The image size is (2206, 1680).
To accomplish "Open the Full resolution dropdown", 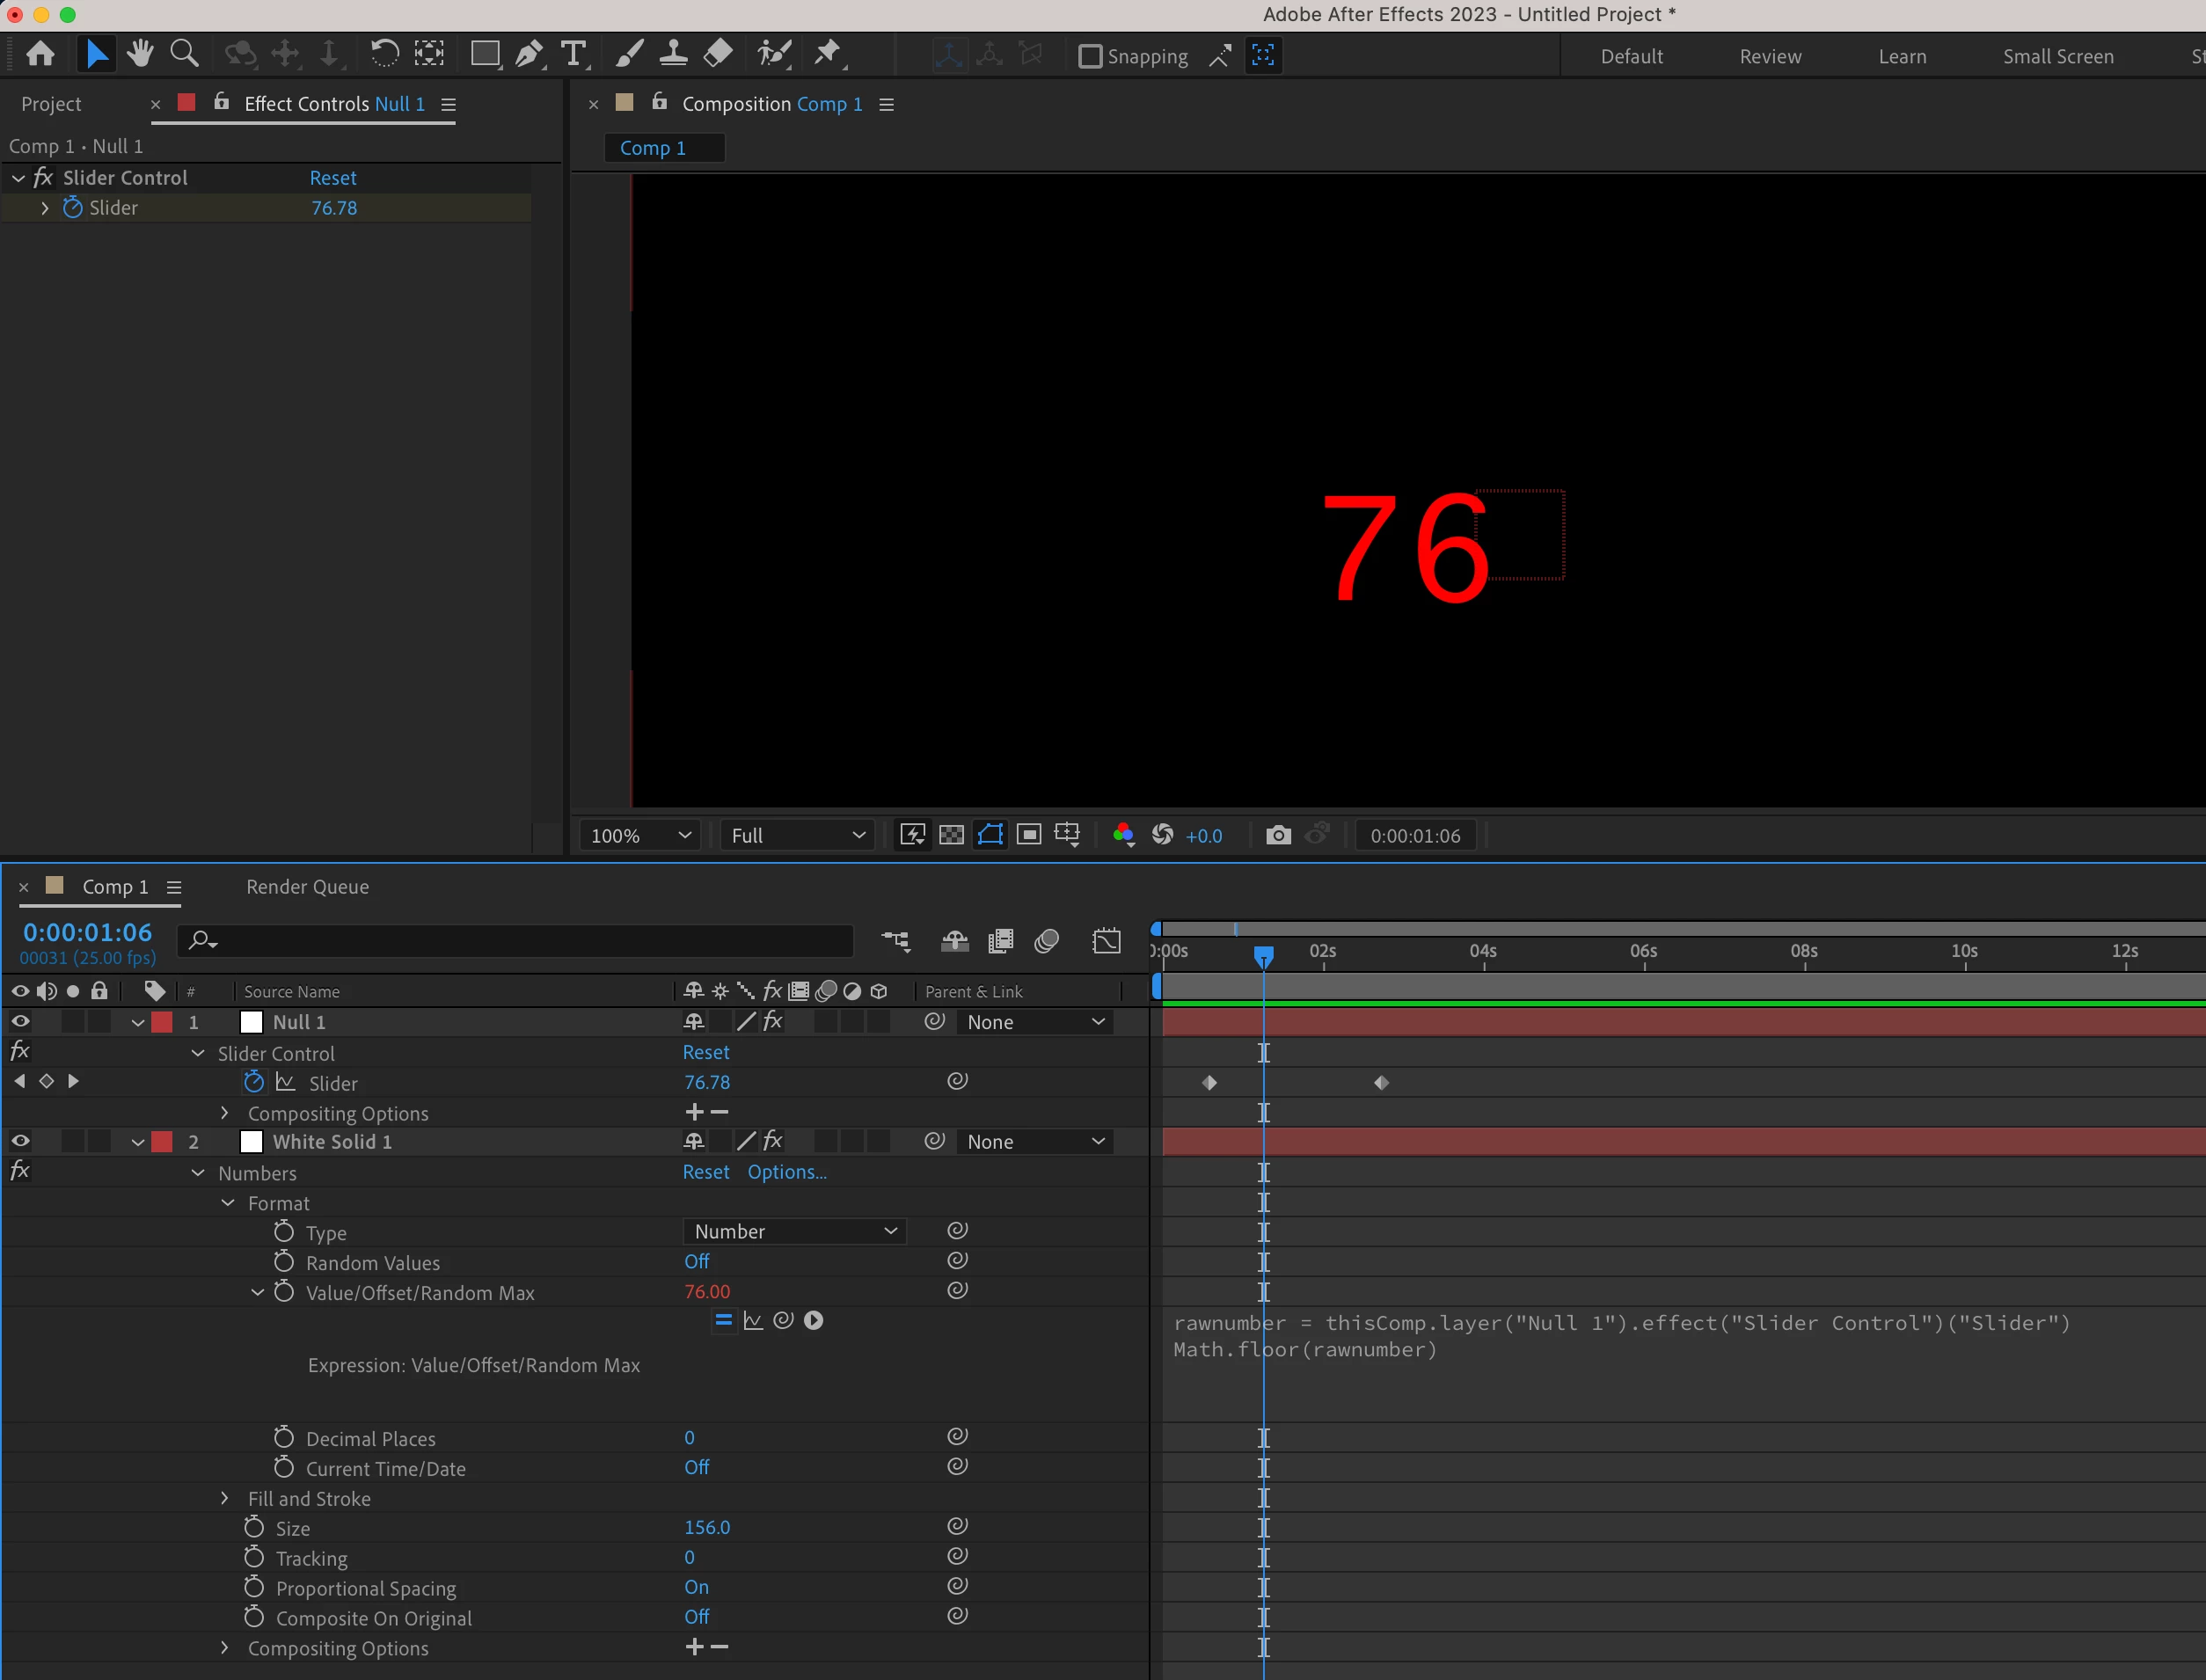I will click(x=797, y=835).
